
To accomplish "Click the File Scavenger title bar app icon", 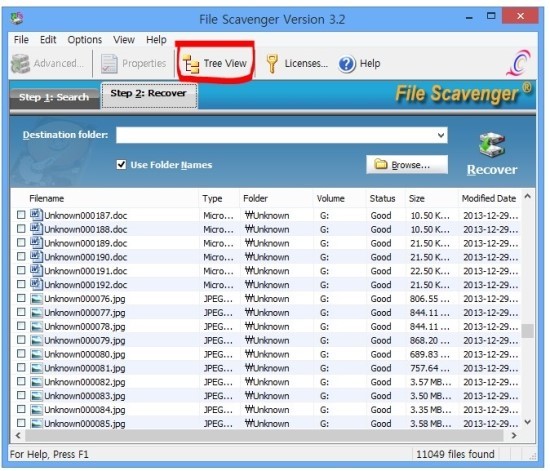I will (17, 18).
